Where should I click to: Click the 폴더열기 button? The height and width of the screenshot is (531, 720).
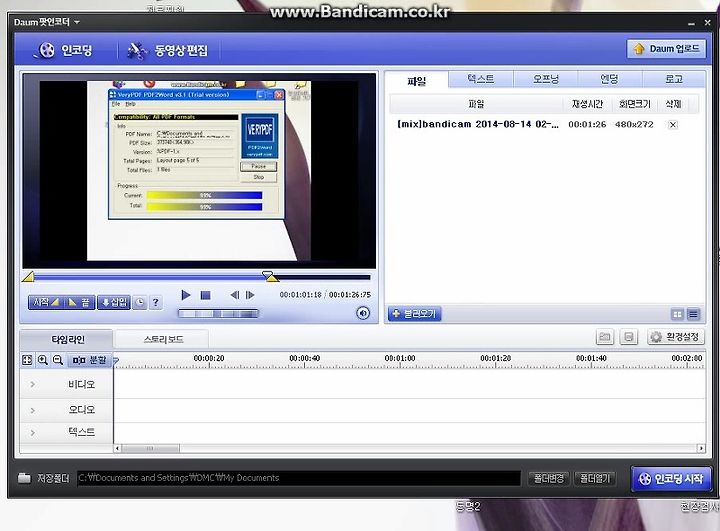(x=595, y=478)
